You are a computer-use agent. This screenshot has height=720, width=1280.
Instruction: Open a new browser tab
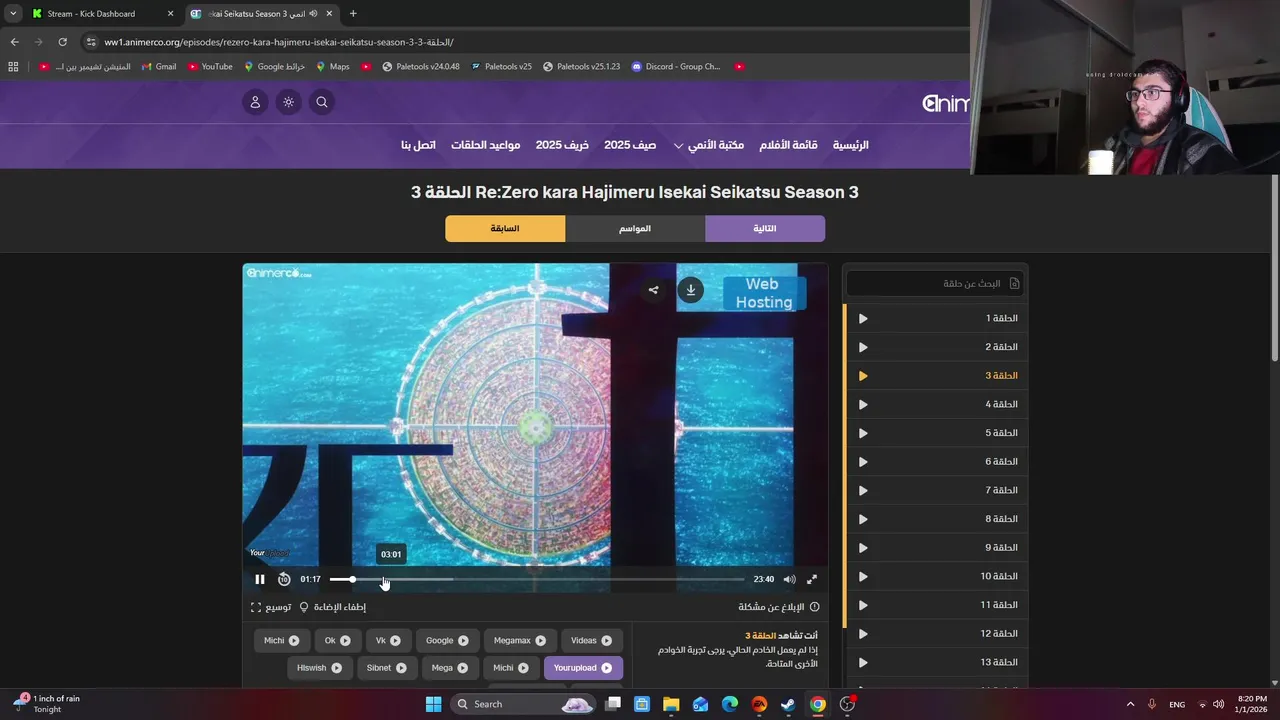point(353,14)
